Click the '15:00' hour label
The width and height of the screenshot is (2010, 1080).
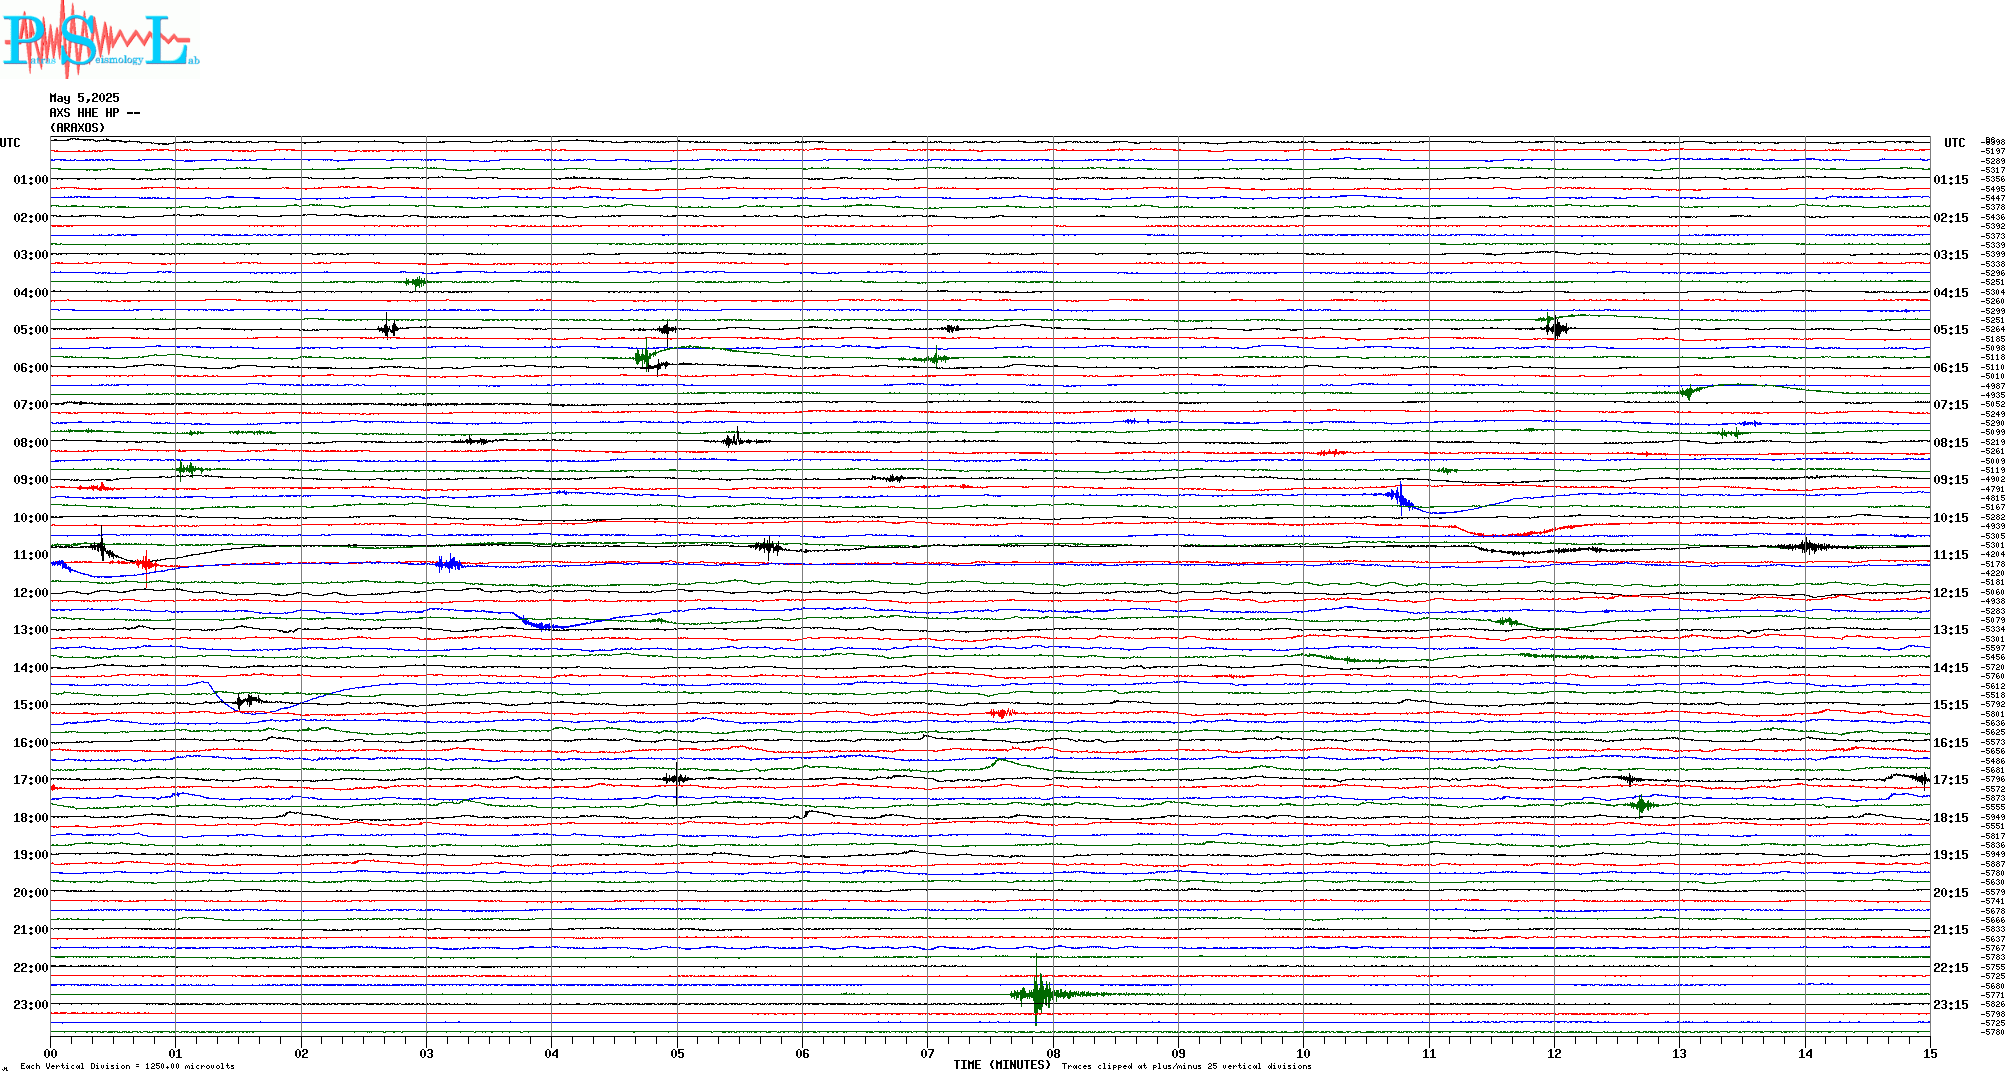coord(31,705)
